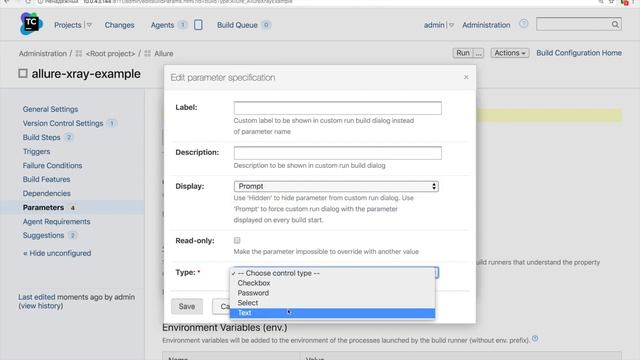
Task: Toggle the Read-only checkbox
Action: pyautogui.click(x=237, y=240)
